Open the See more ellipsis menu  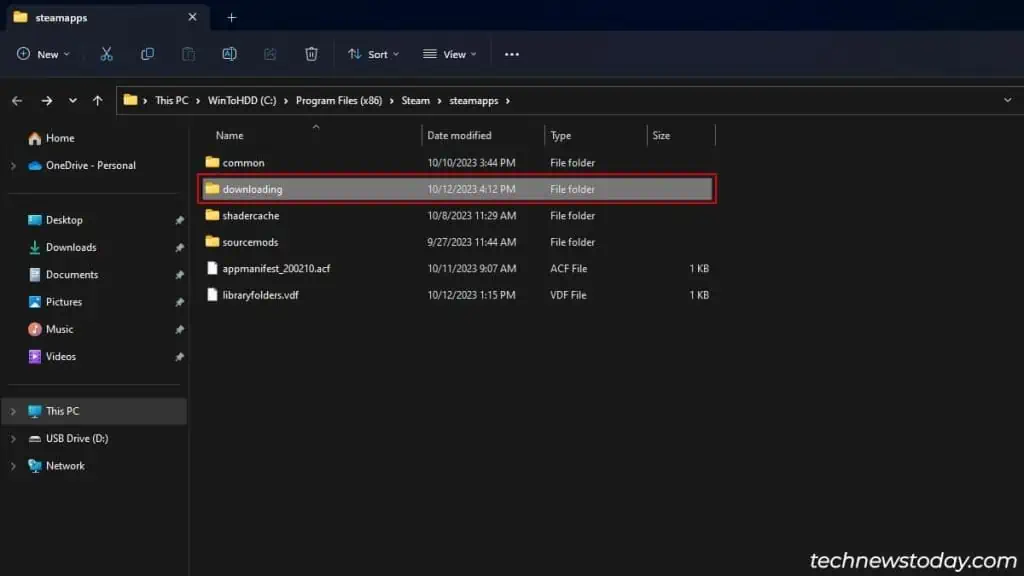[x=511, y=54]
